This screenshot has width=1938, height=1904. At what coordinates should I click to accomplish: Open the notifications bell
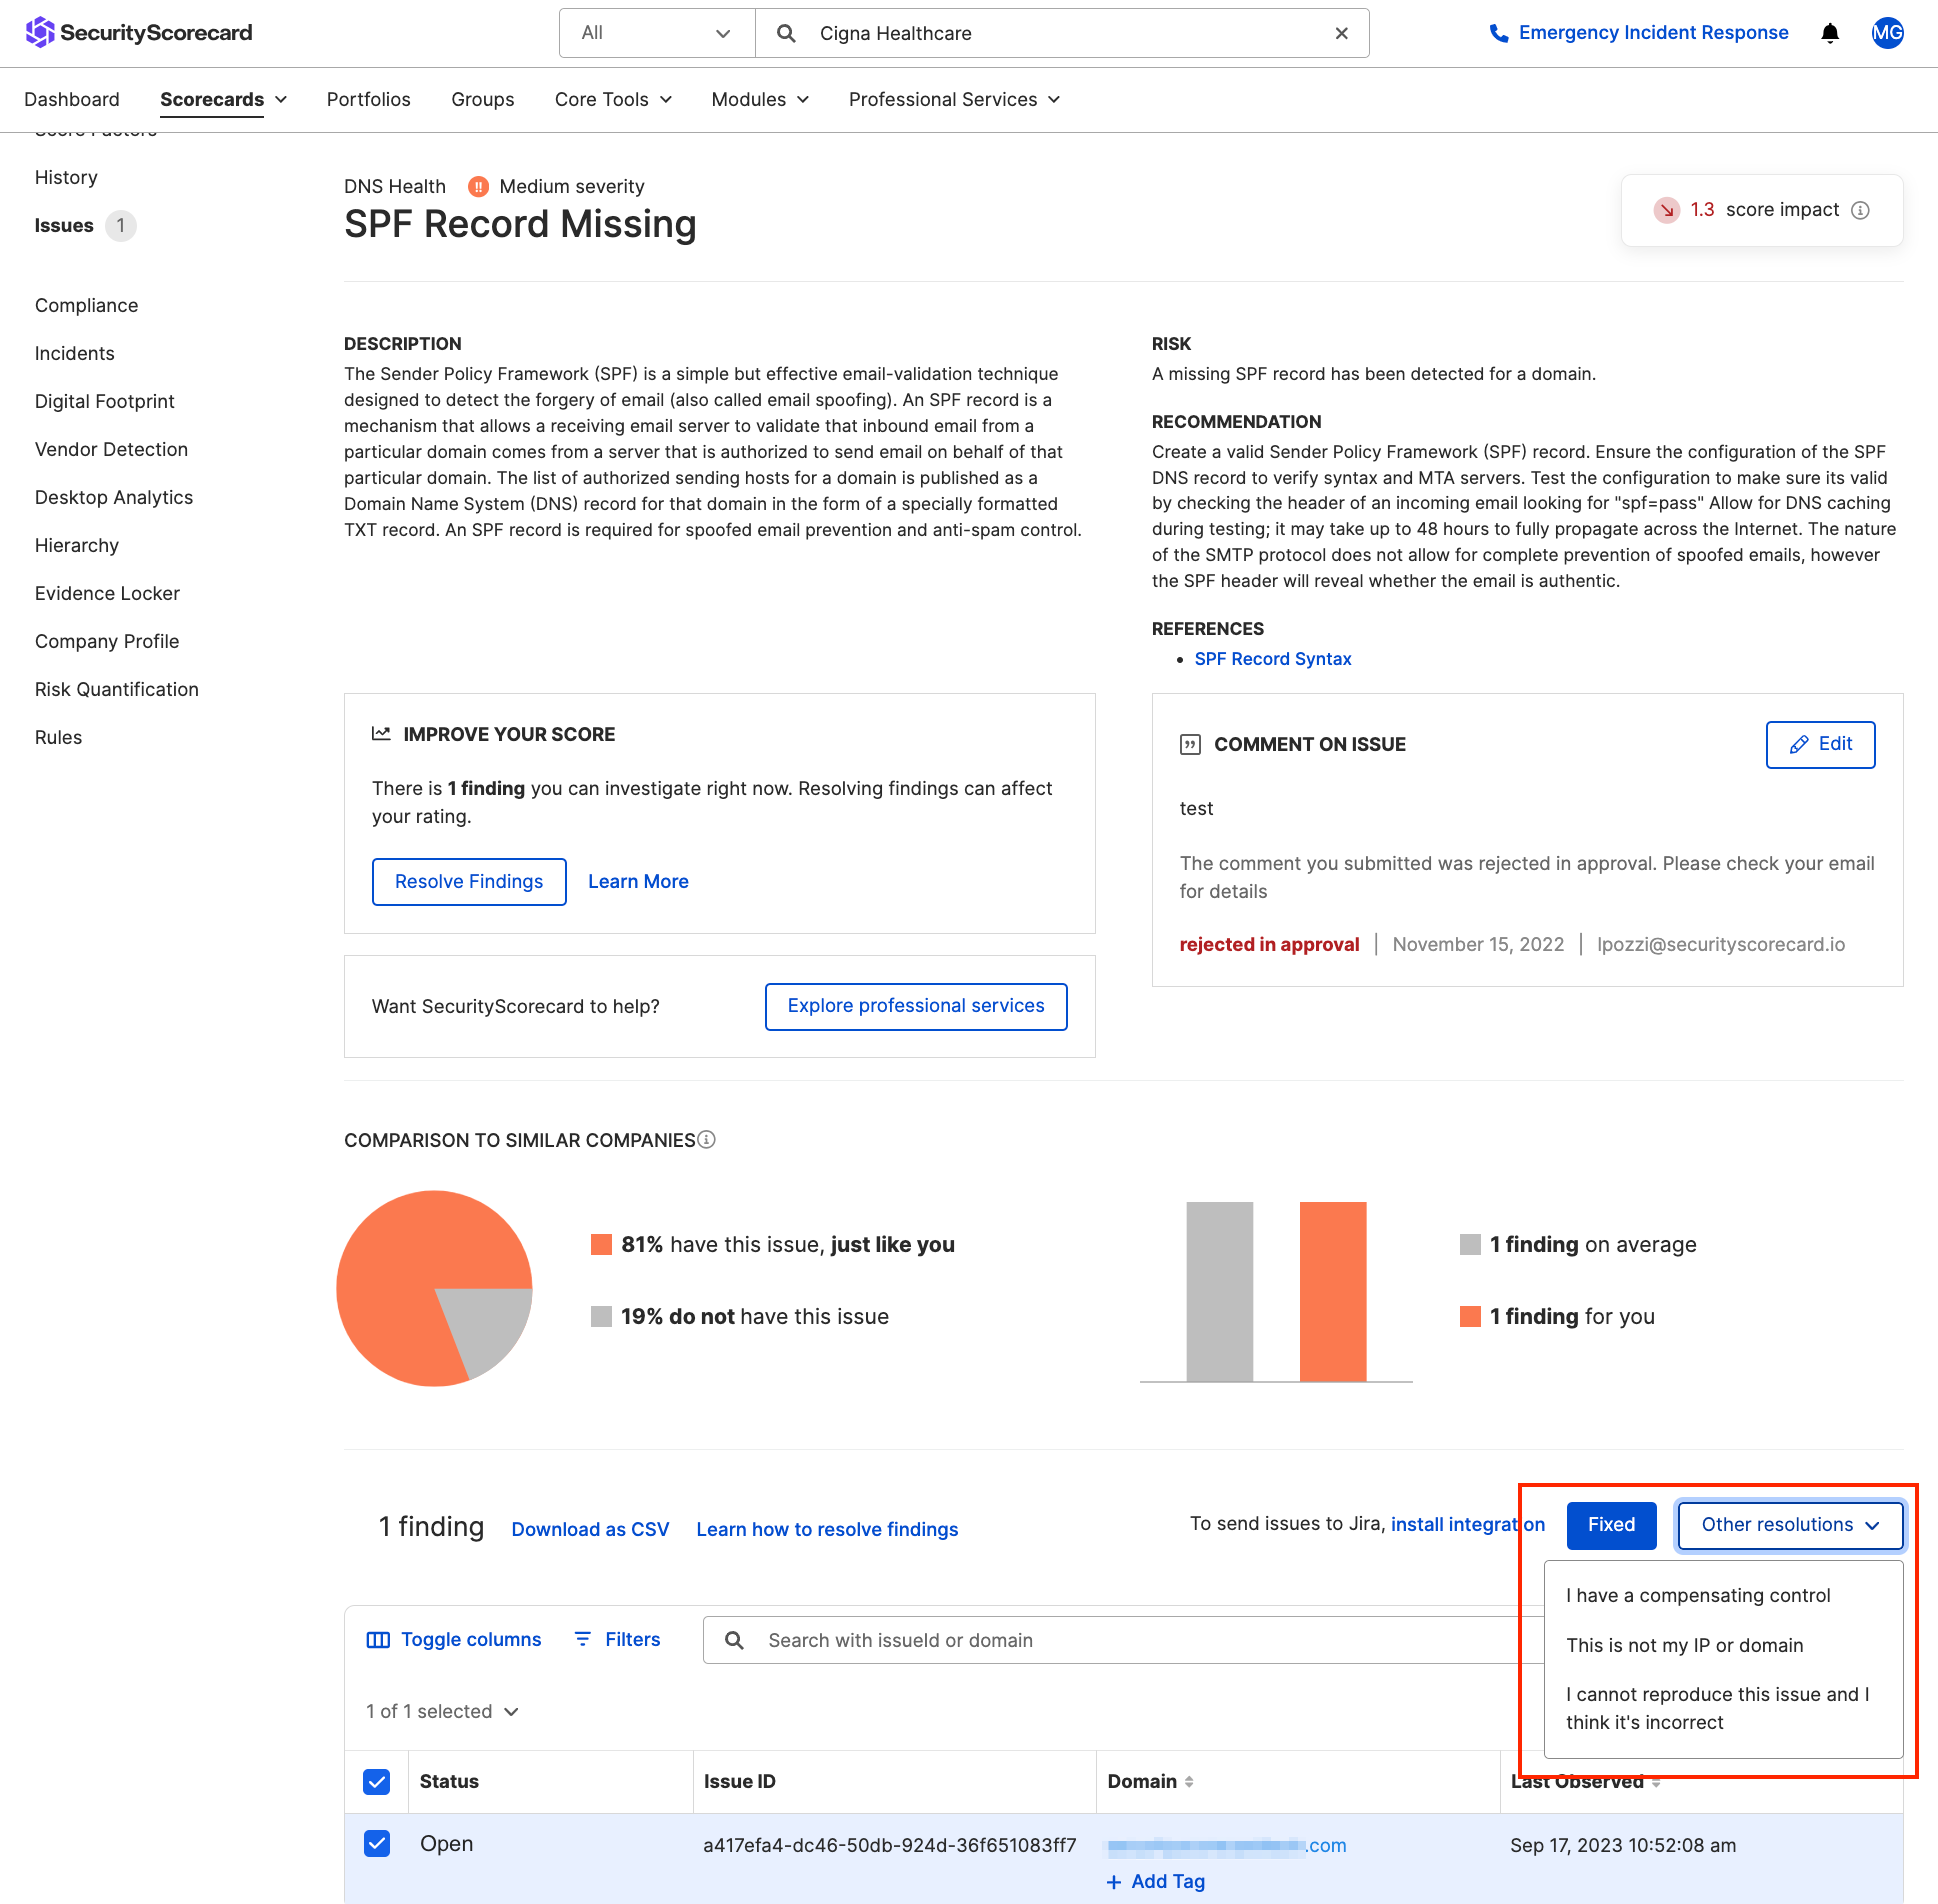coord(1829,33)
